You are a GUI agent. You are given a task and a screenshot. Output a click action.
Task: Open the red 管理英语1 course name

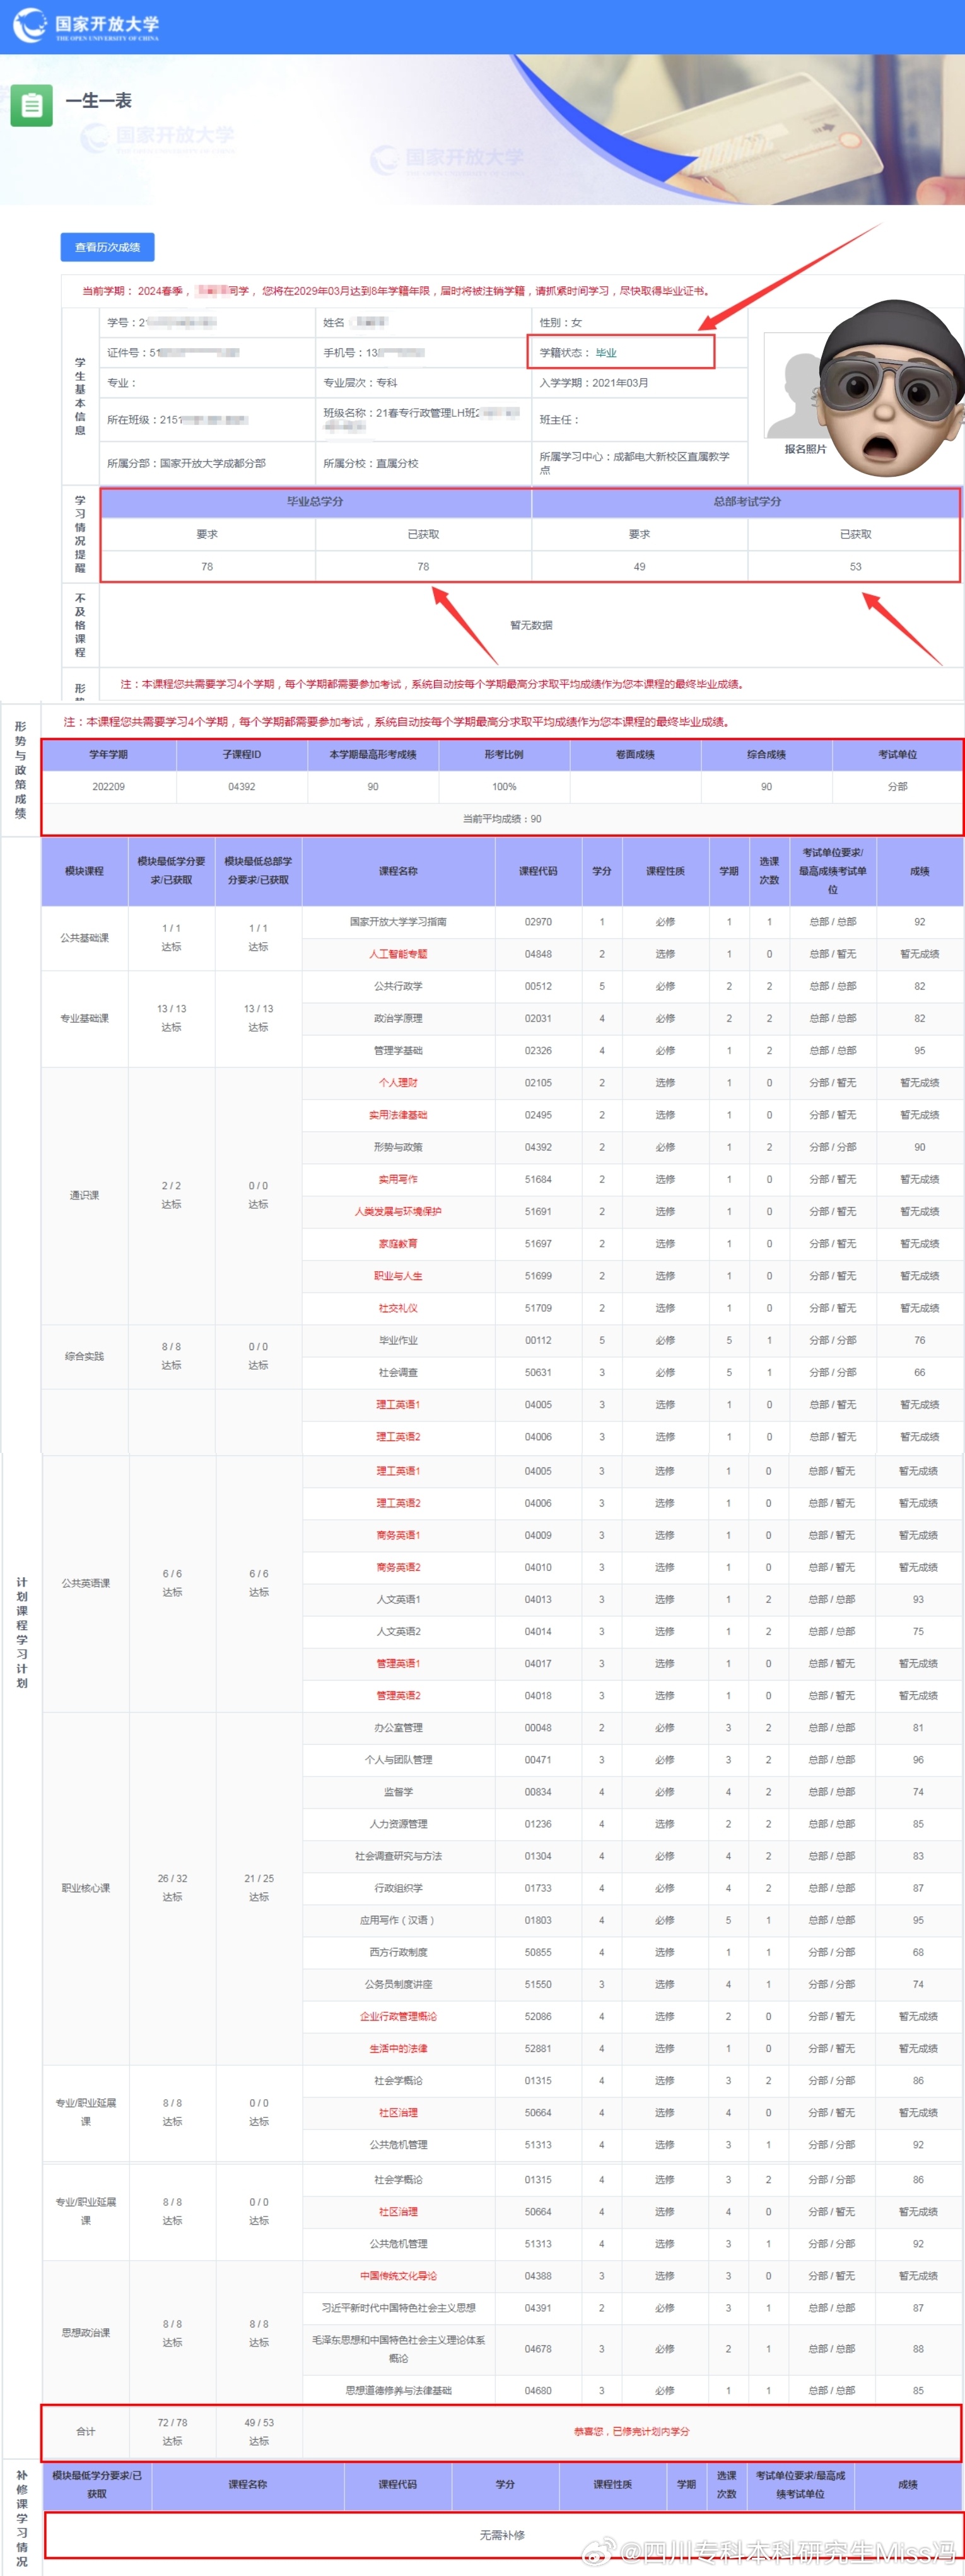[x=398, y=1664]
